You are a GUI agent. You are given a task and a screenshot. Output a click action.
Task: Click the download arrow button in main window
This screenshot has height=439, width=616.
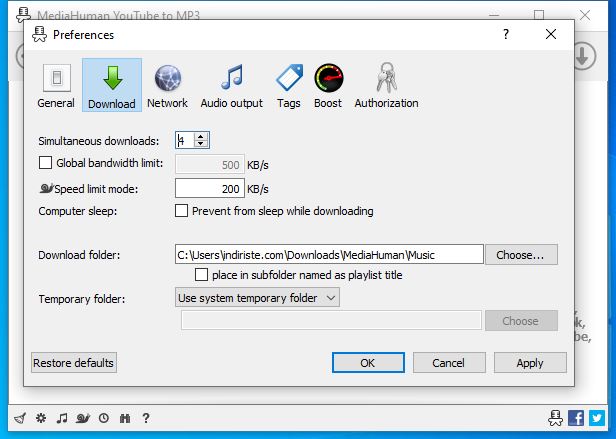click(583, 56)
